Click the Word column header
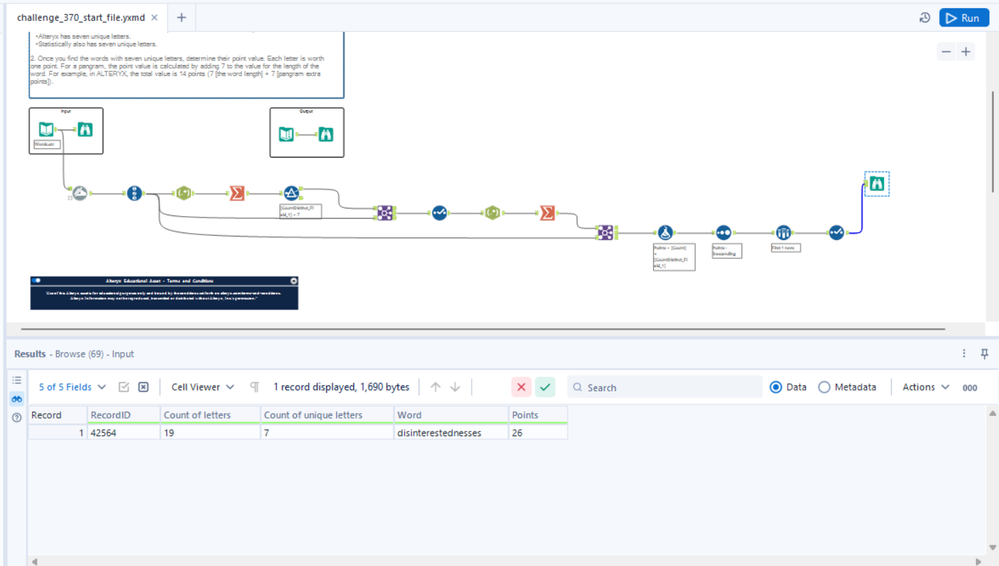The image size is (999, 566). pos(451,415)
